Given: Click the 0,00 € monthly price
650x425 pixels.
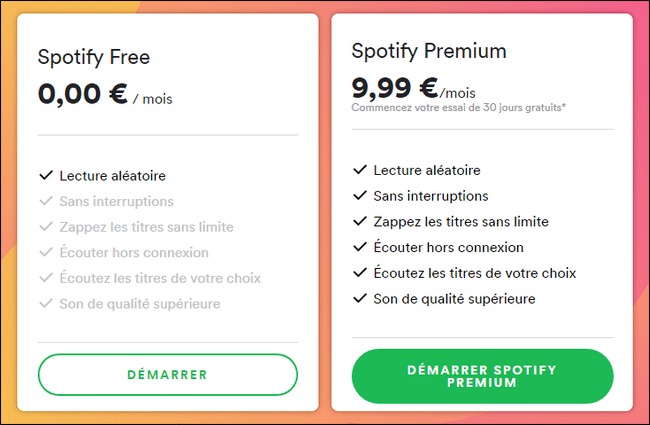Looking at the screenshot, I should [82, 94].
